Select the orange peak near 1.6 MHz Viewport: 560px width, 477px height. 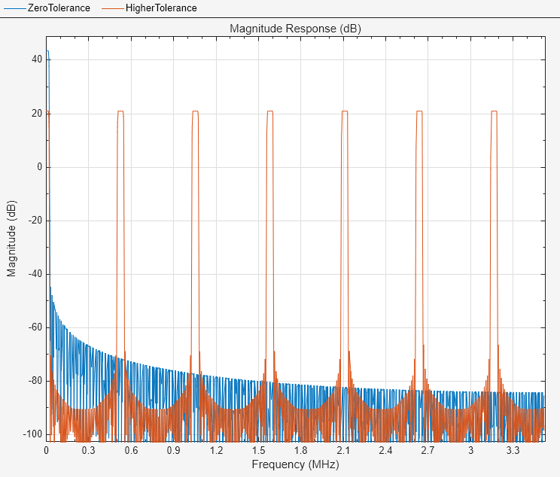click(270, 111)
